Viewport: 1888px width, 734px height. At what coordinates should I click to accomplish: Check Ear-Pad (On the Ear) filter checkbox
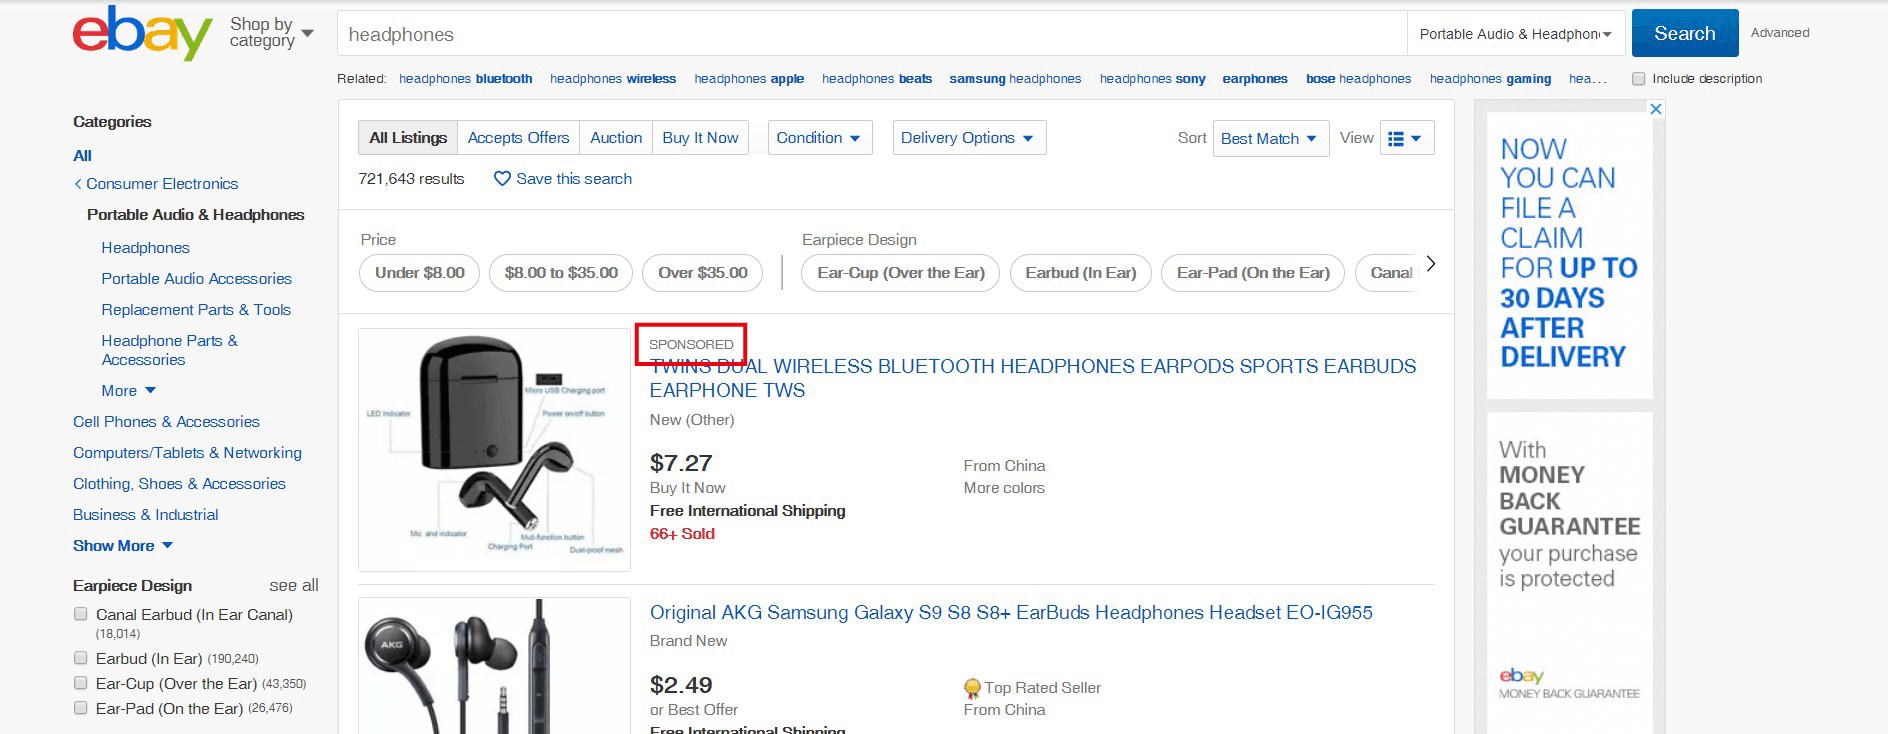click(x=81, y=708)
